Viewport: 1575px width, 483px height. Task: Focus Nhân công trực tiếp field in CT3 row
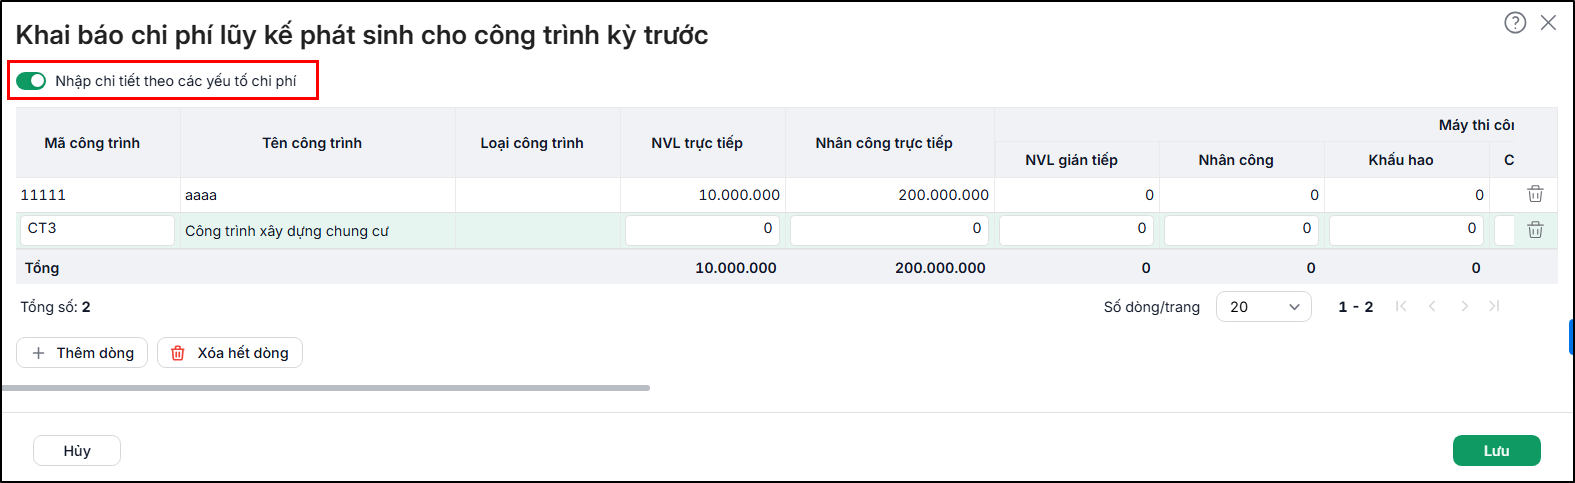click(889, 230)
